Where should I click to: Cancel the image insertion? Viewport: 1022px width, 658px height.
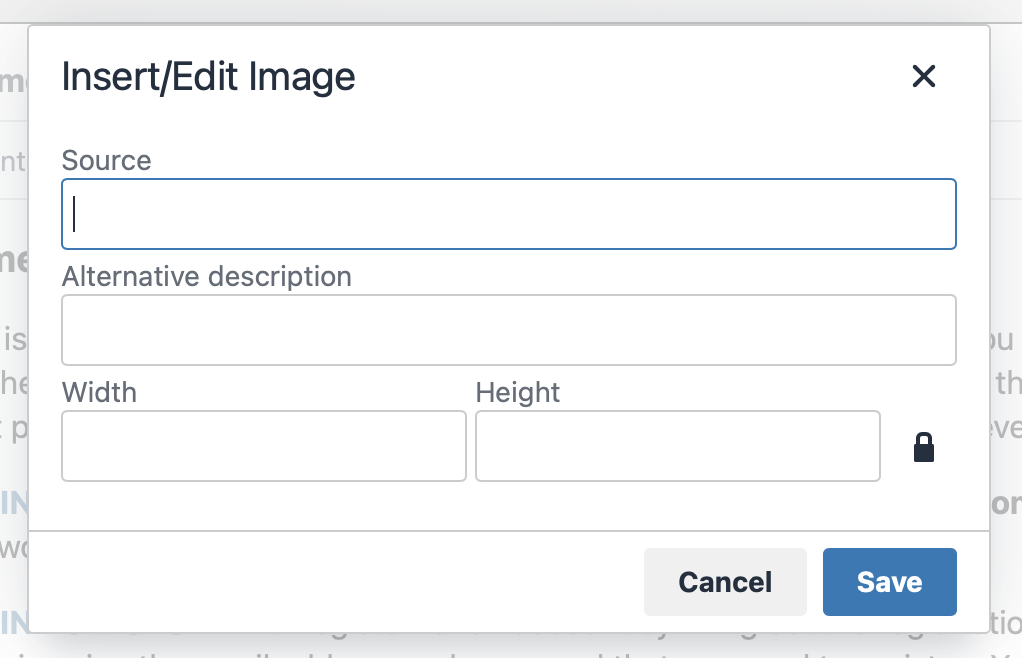click(725, 582)
